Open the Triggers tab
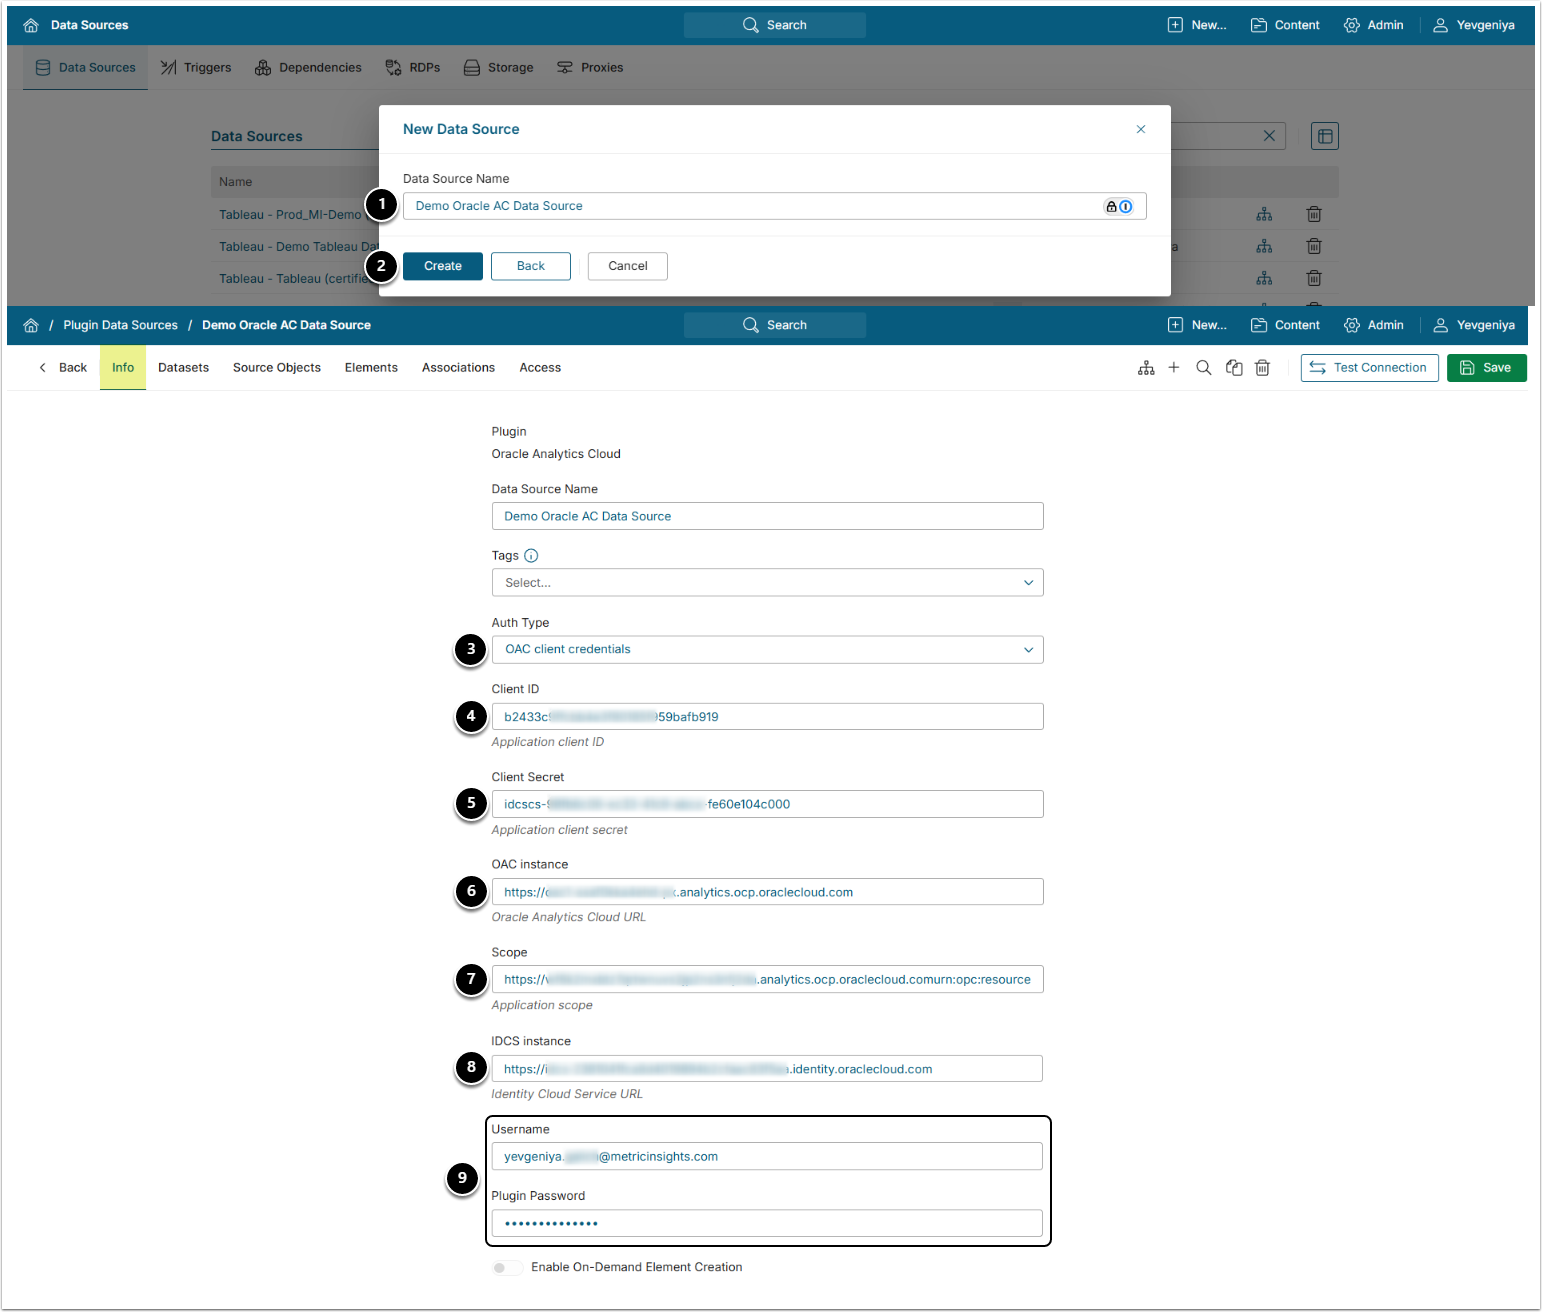The height and width of the screenshot is (1312, 1542). tap(196, 68)
